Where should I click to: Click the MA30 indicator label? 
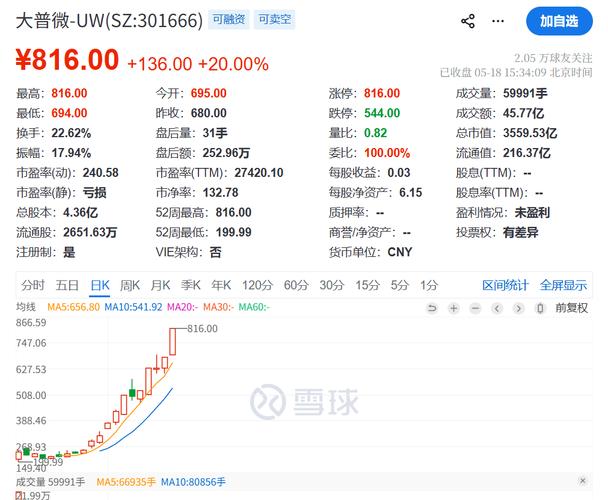click(218, 307)
